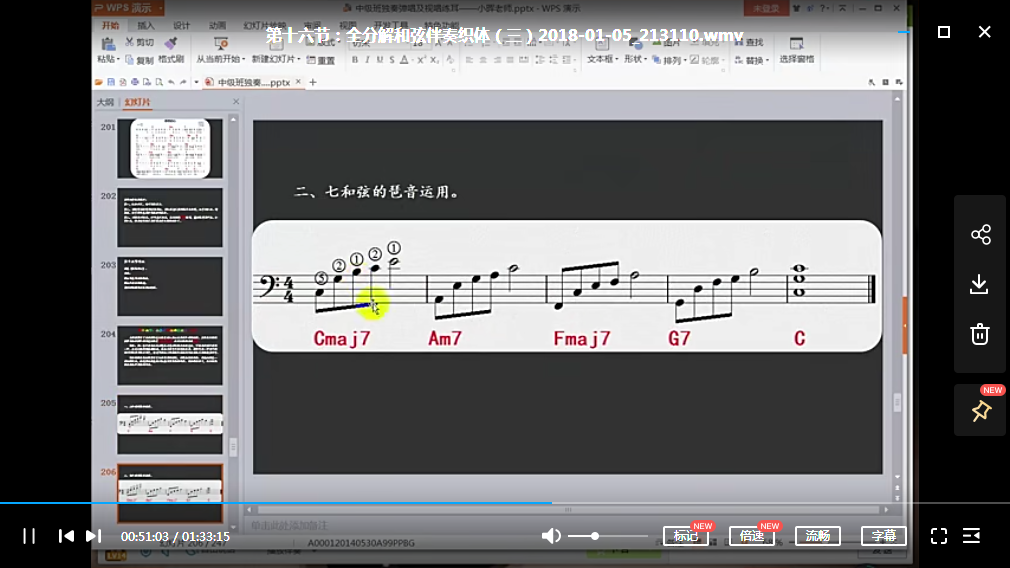Skip to the previous video
This screenshot has height=568, width=1010.
[66, 536]
